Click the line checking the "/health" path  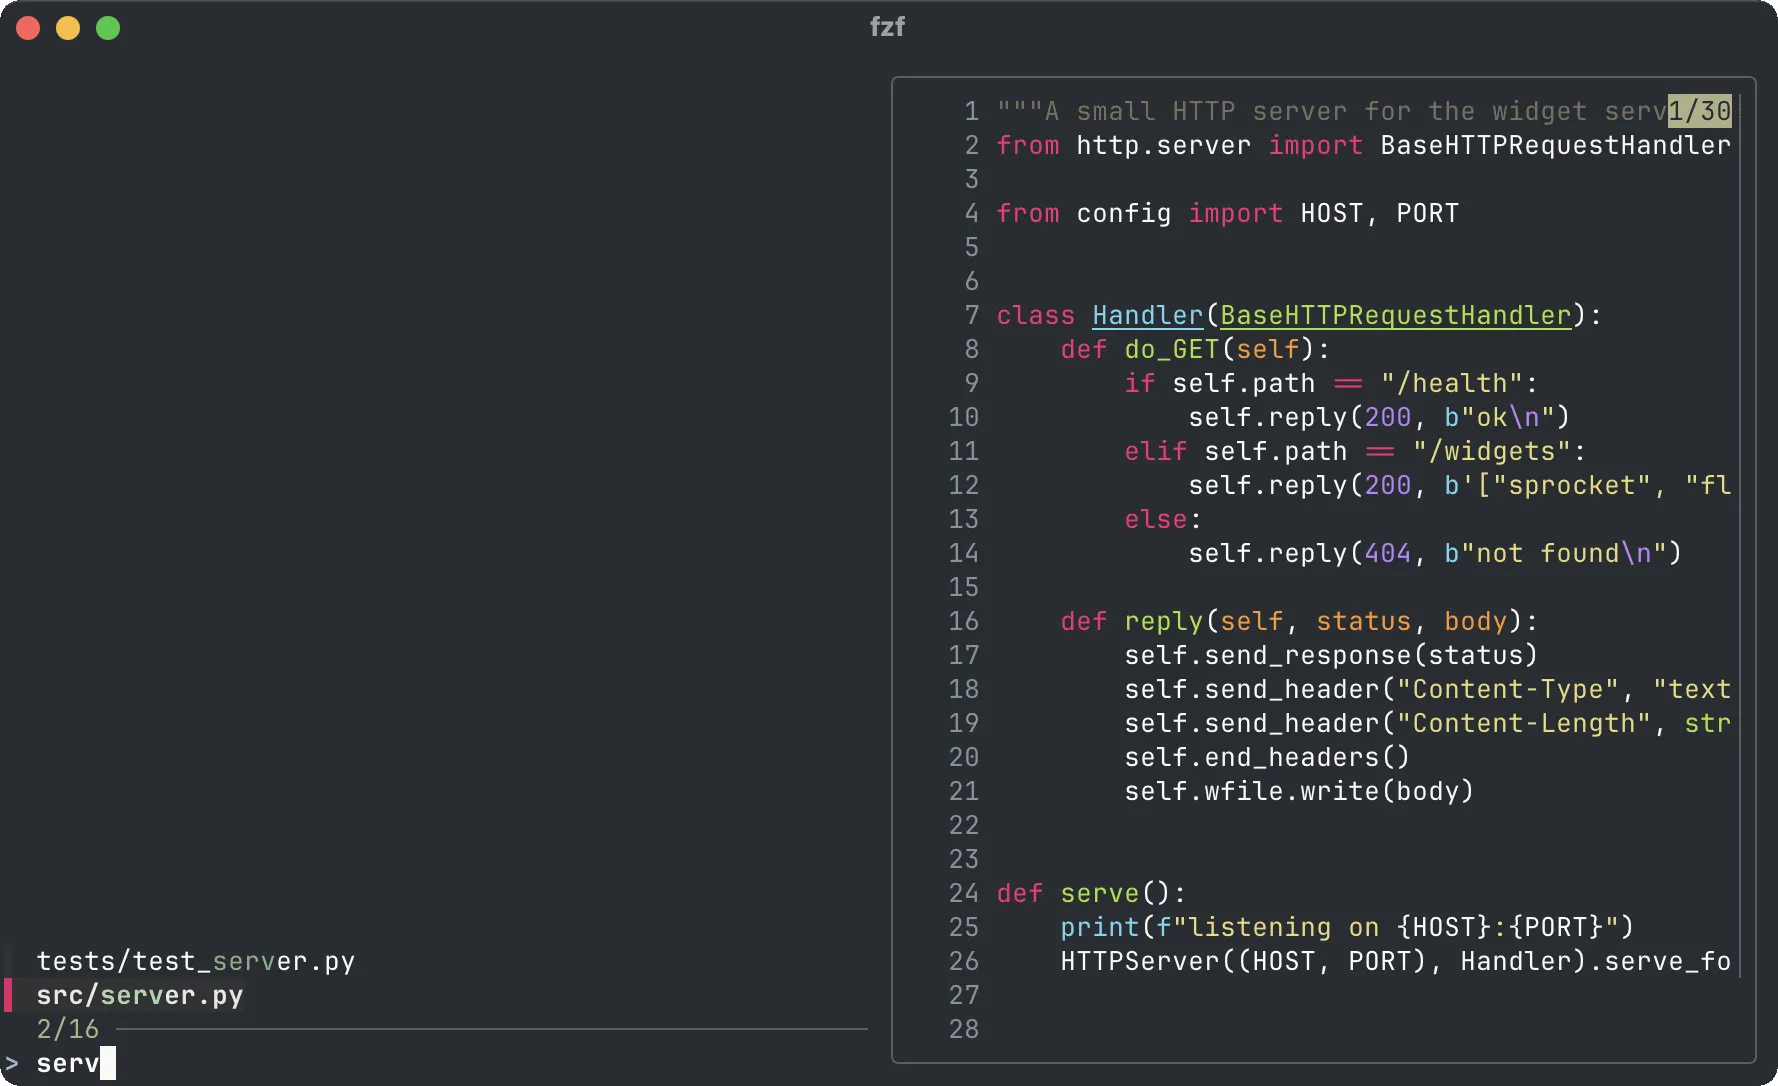[x=1331, y=383]
